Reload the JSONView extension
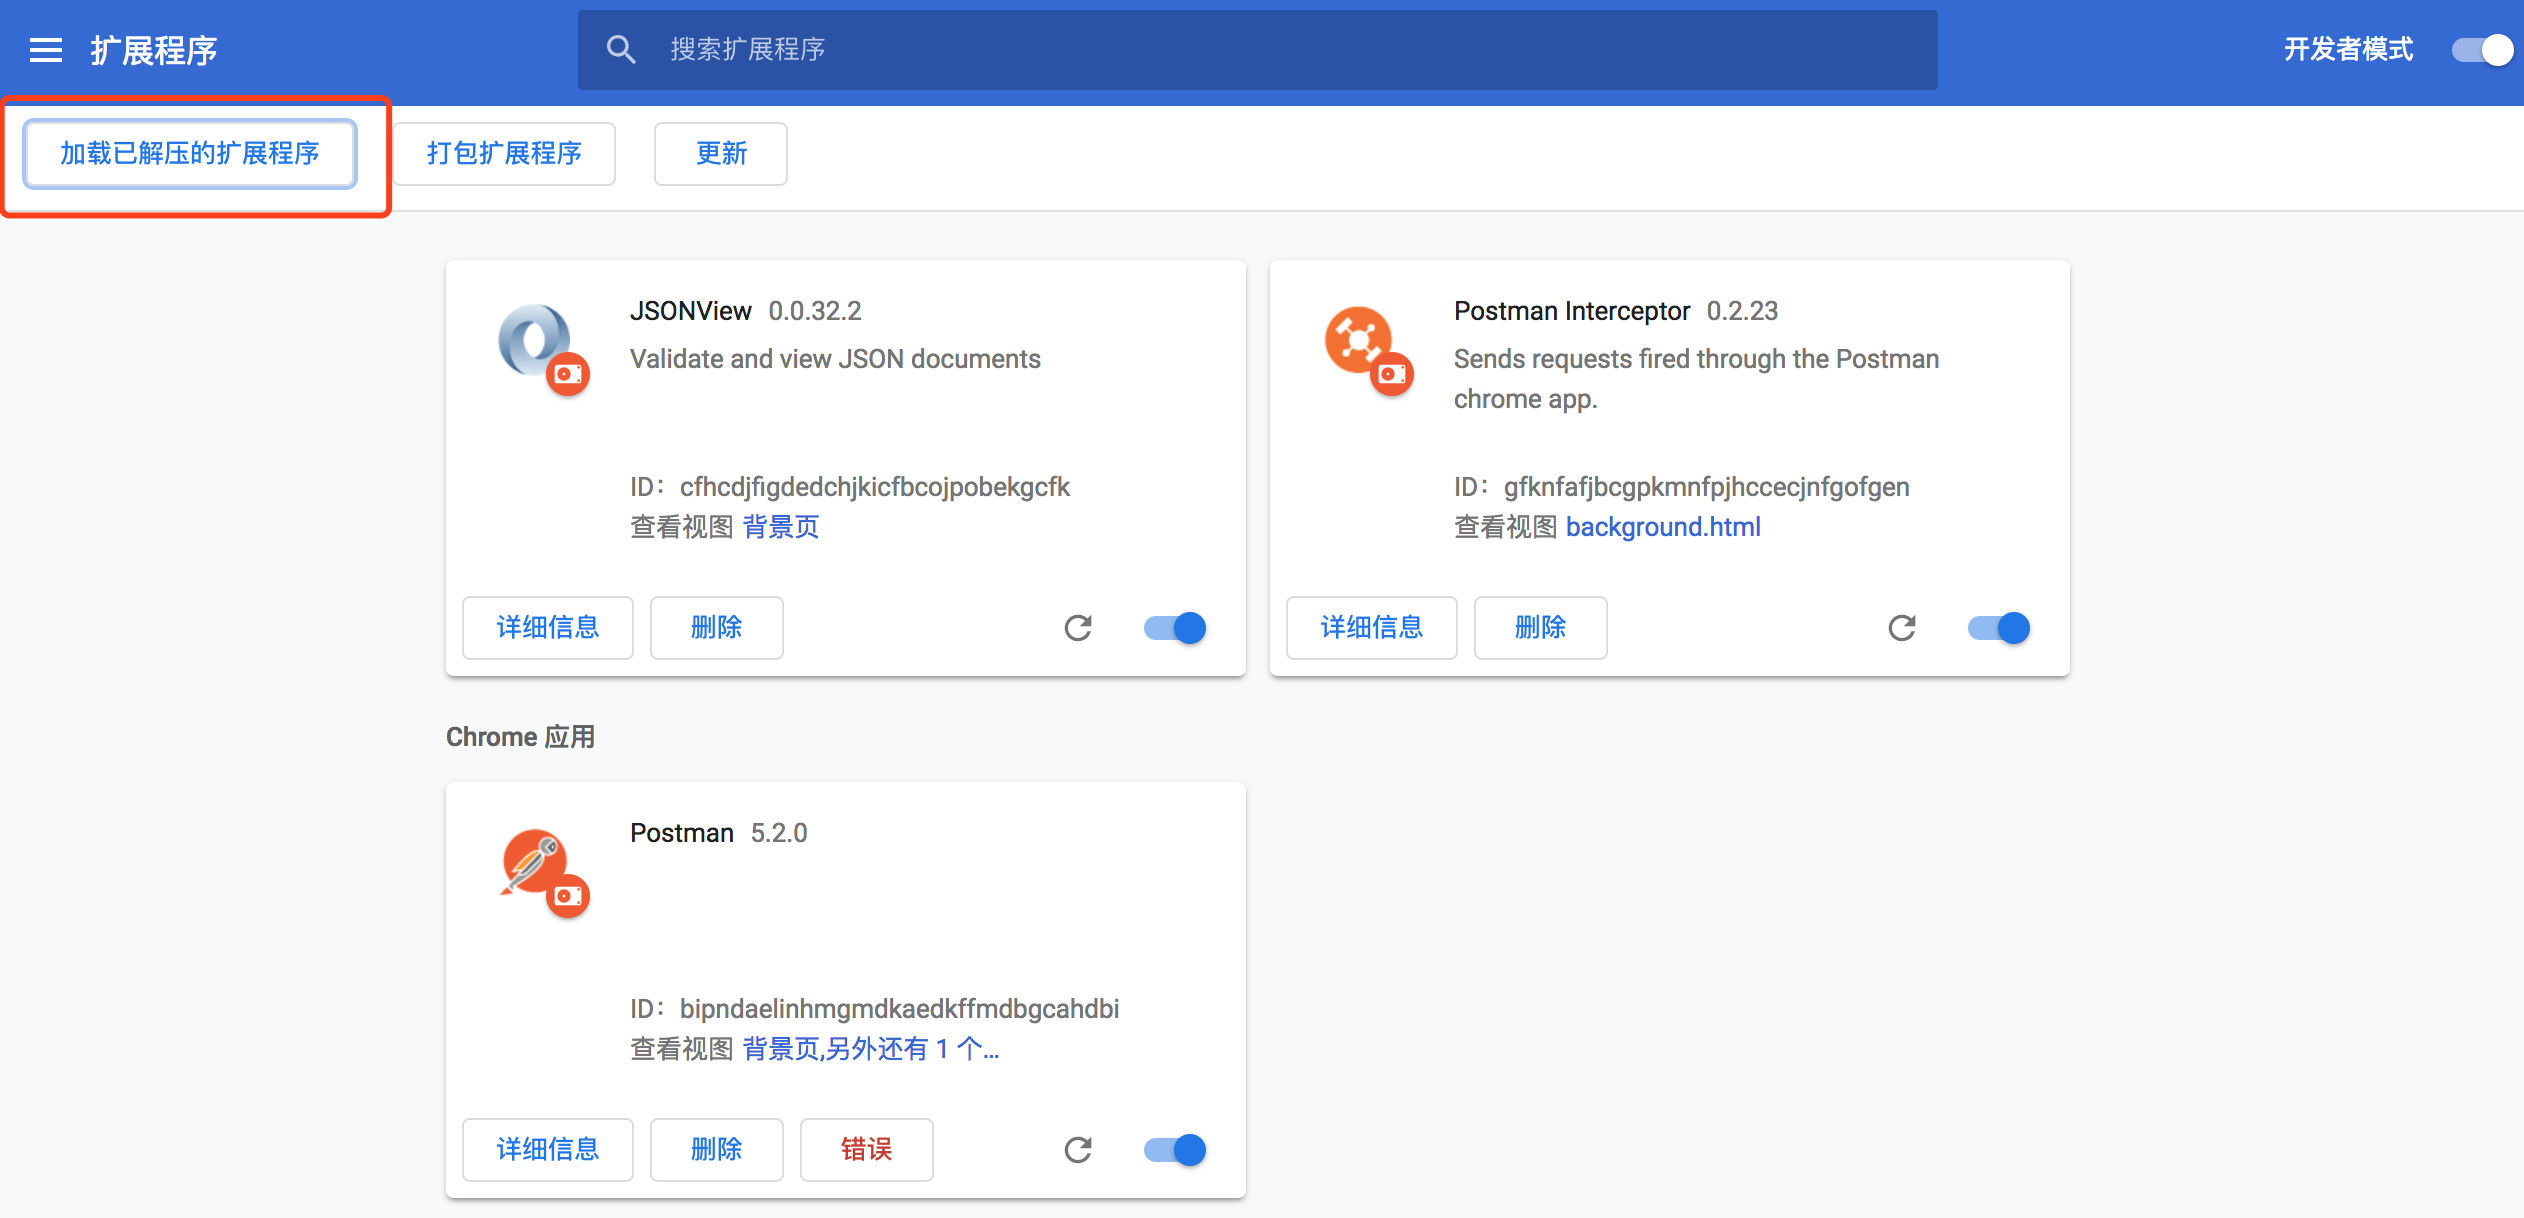 click(x=1078, y=628)
